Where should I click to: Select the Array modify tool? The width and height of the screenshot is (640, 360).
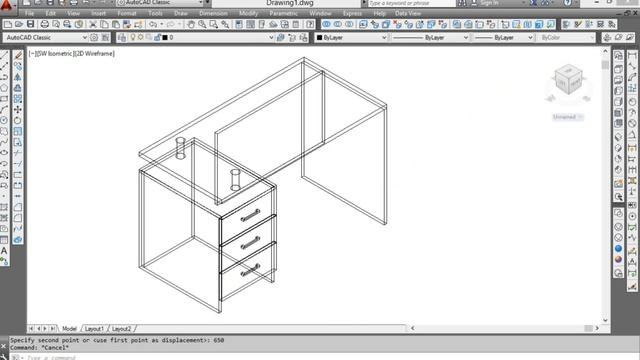point(18,99)
